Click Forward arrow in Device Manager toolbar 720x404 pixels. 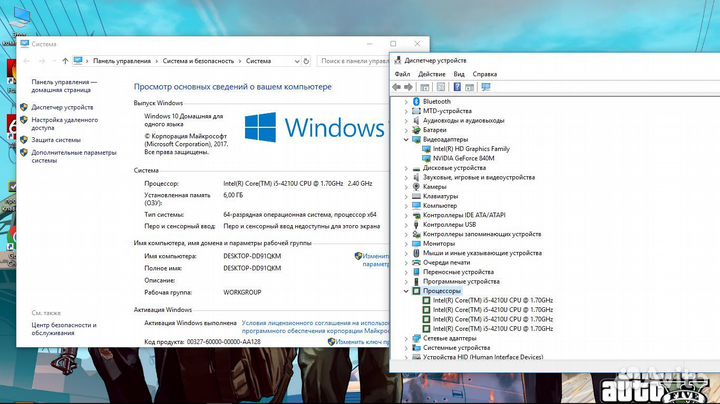coord(408,87)
